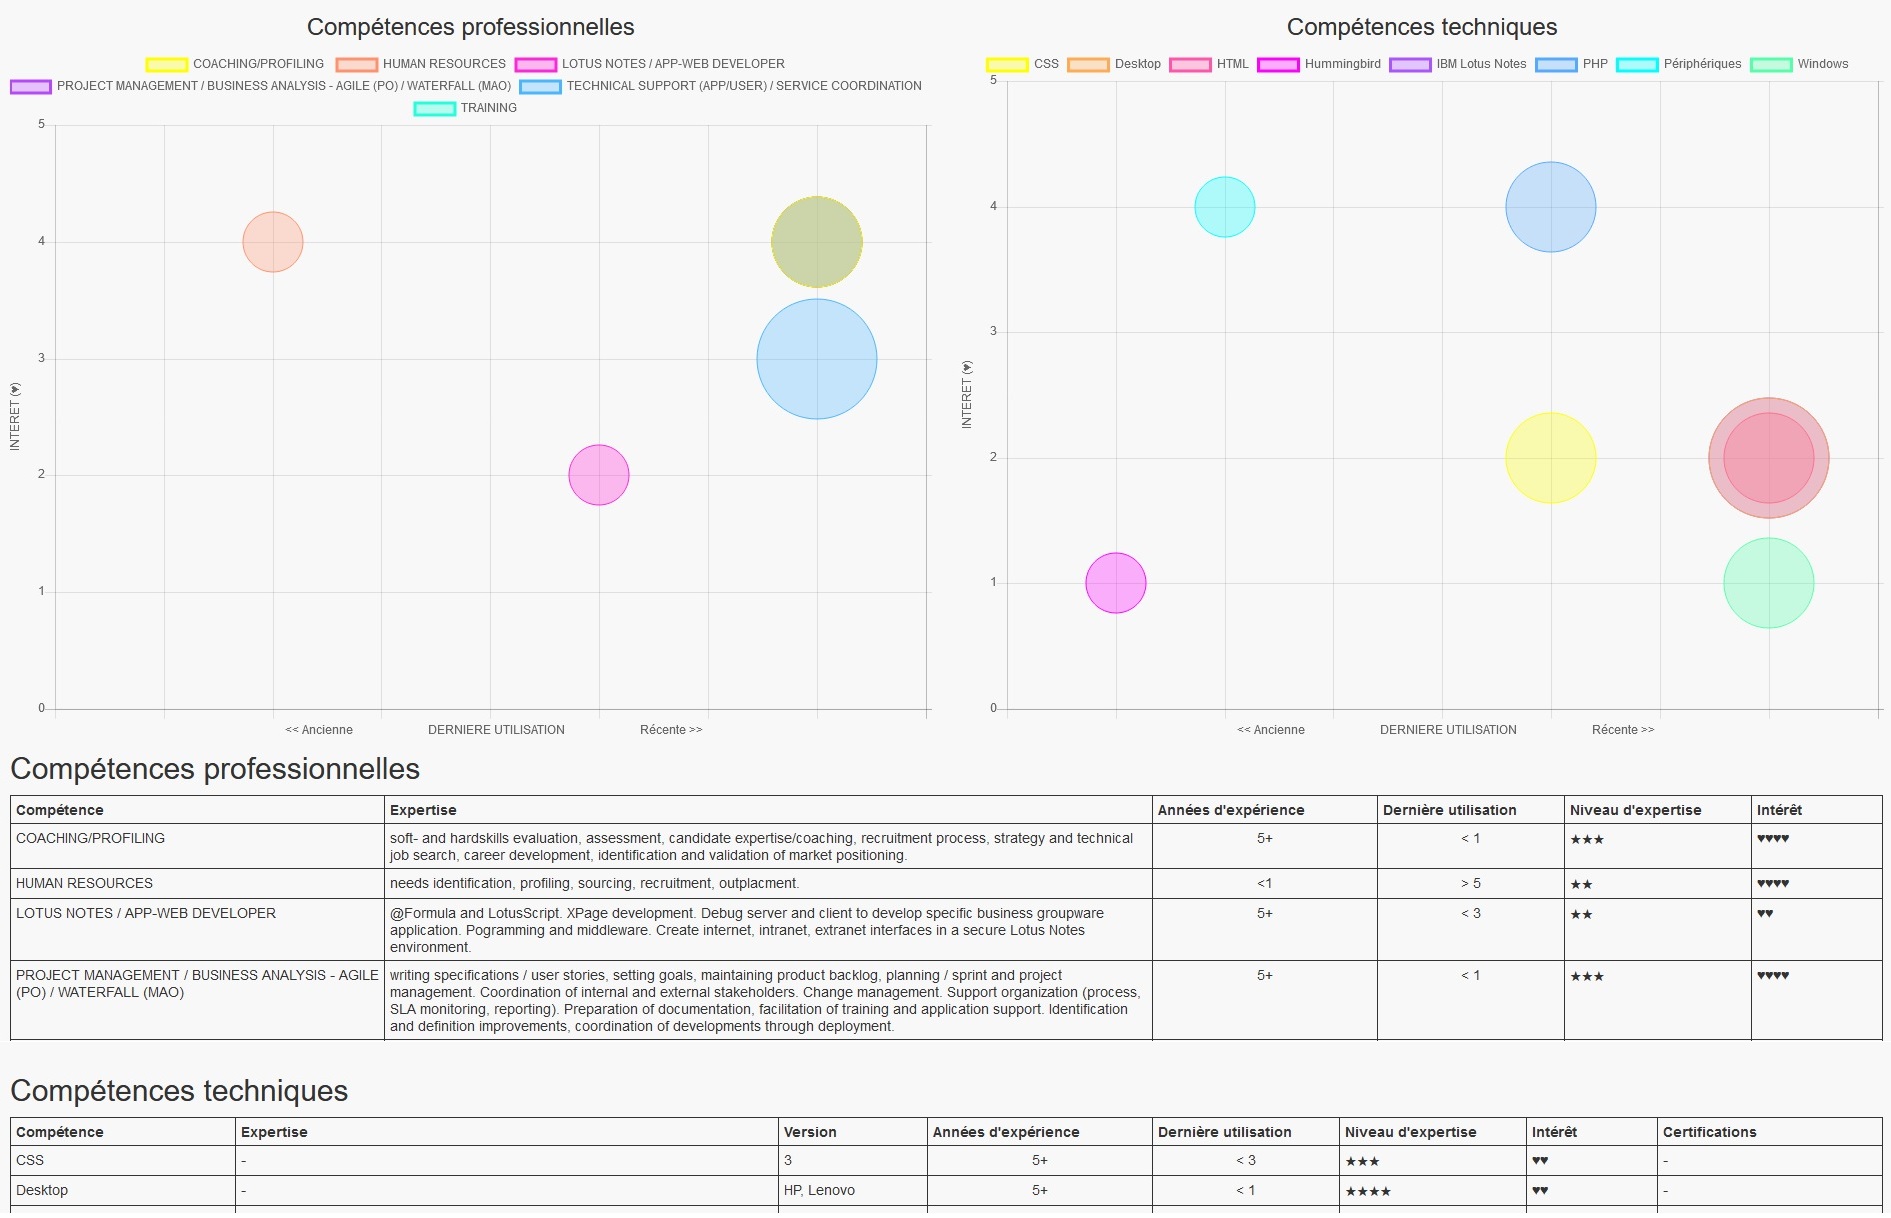1891x1218 pixels.
Task: Click the teal TRAINING legend swatch
Action: (435, 109)
